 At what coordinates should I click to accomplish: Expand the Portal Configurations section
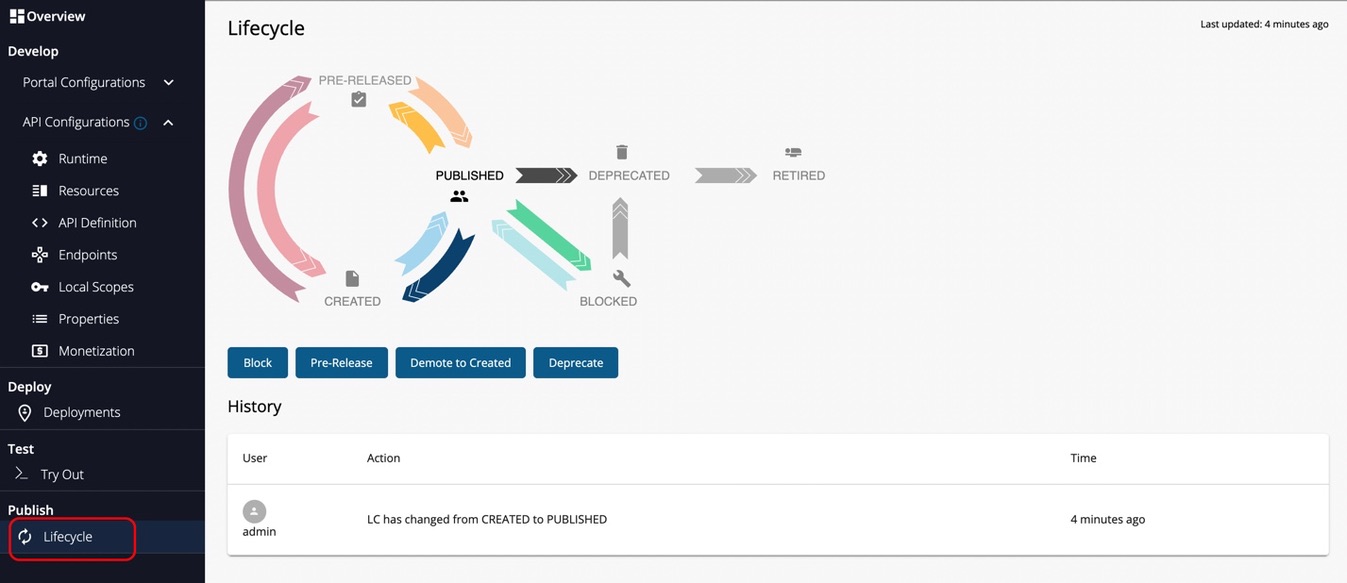tap(168, 82)
